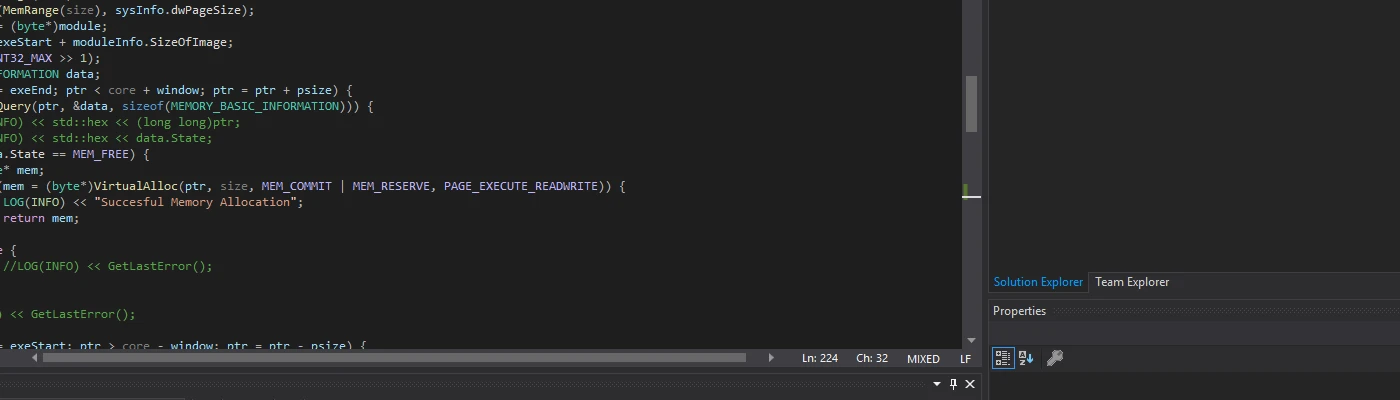Viewport: 1400px width, 400px height.
Task: Click the Categorized view icon in Properties
Action: pyautogui.click(x=1003, y=358)
